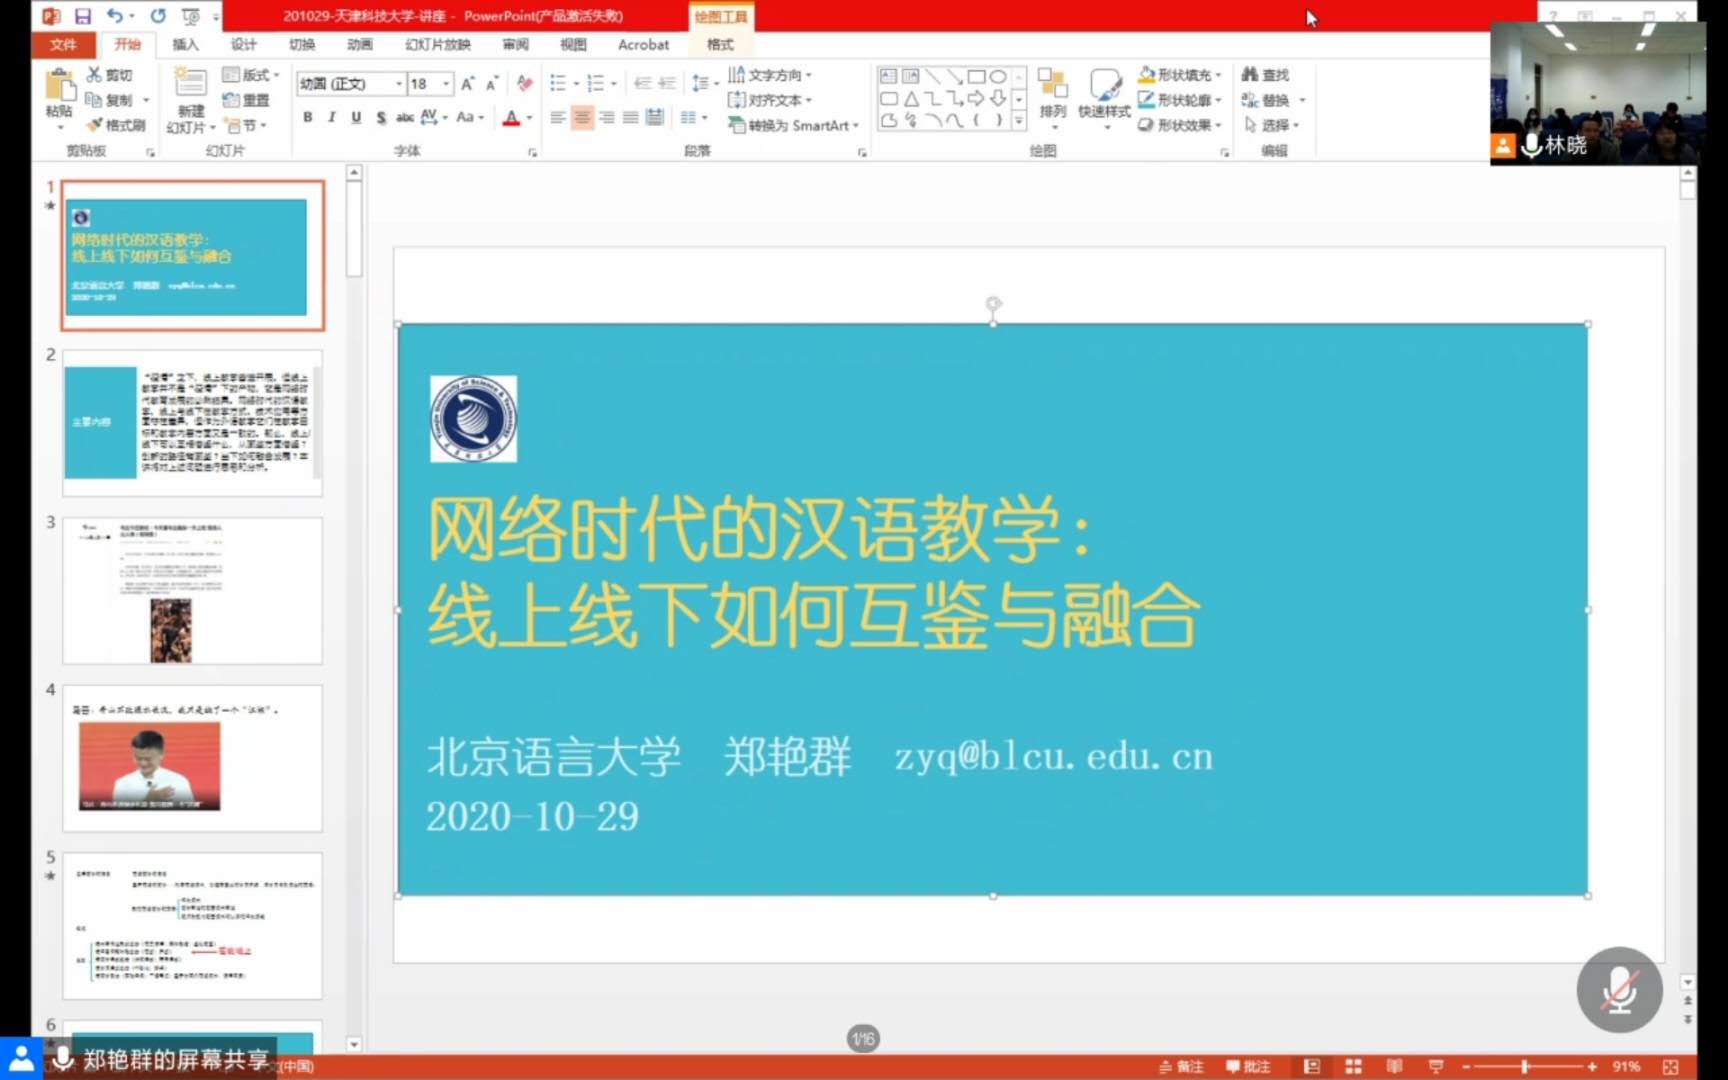This screenshot has width=1728, height=1080.
Task: Switch to the Slide Show (幻灯片放映) tab
Action: pos(438,44)
